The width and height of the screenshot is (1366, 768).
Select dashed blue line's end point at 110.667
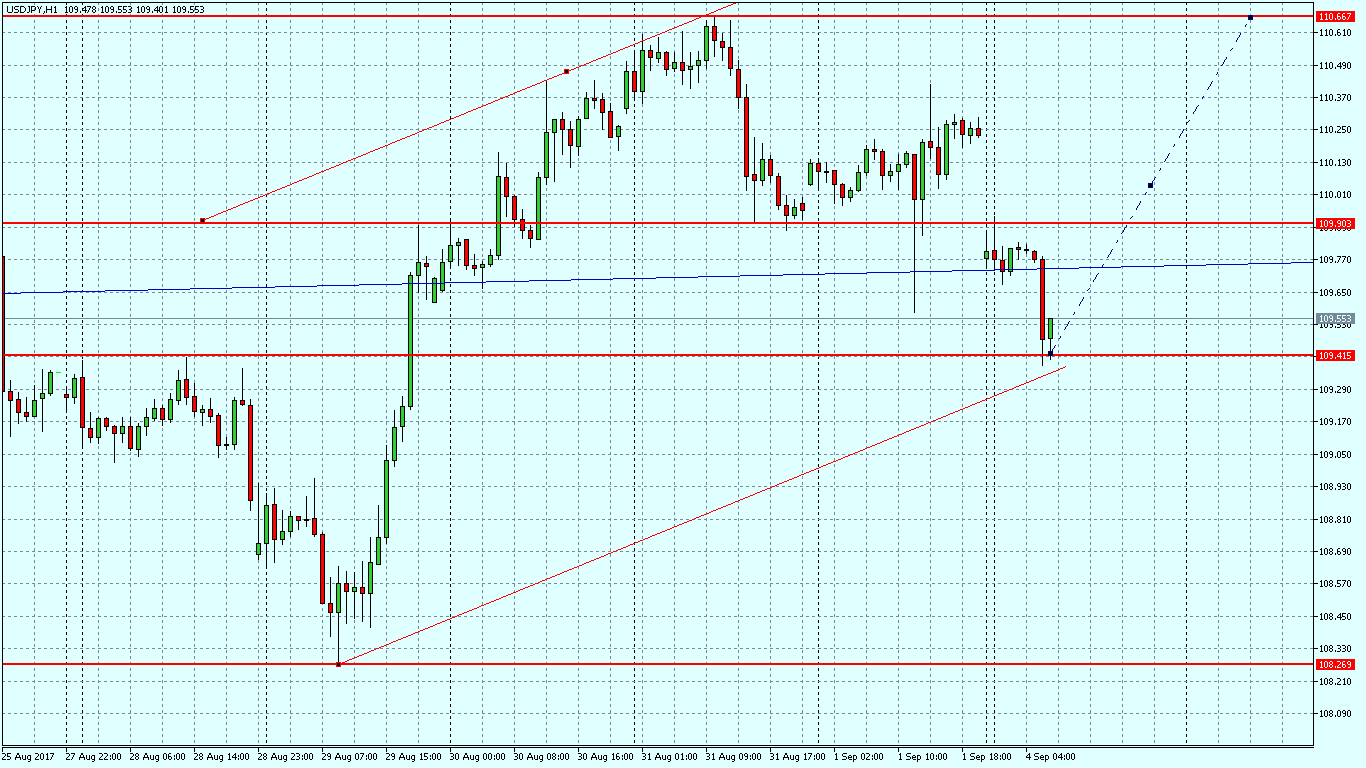(1250, 18)
